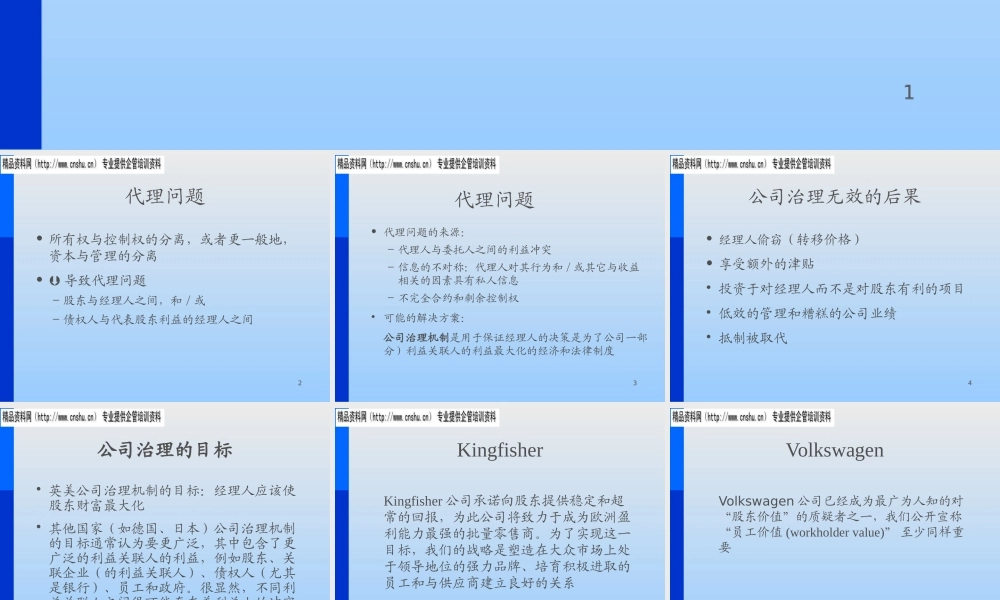Click the arrow symbol before 导致代理问题
The image size is (1000, 600).
[55, 281]
